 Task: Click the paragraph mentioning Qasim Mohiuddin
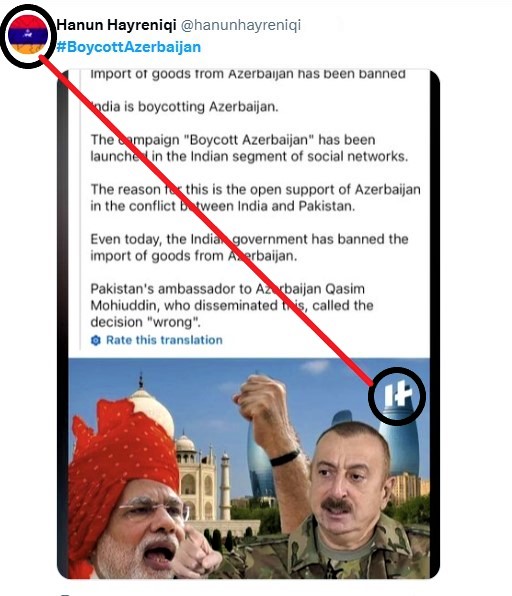(x=232, y=305)
